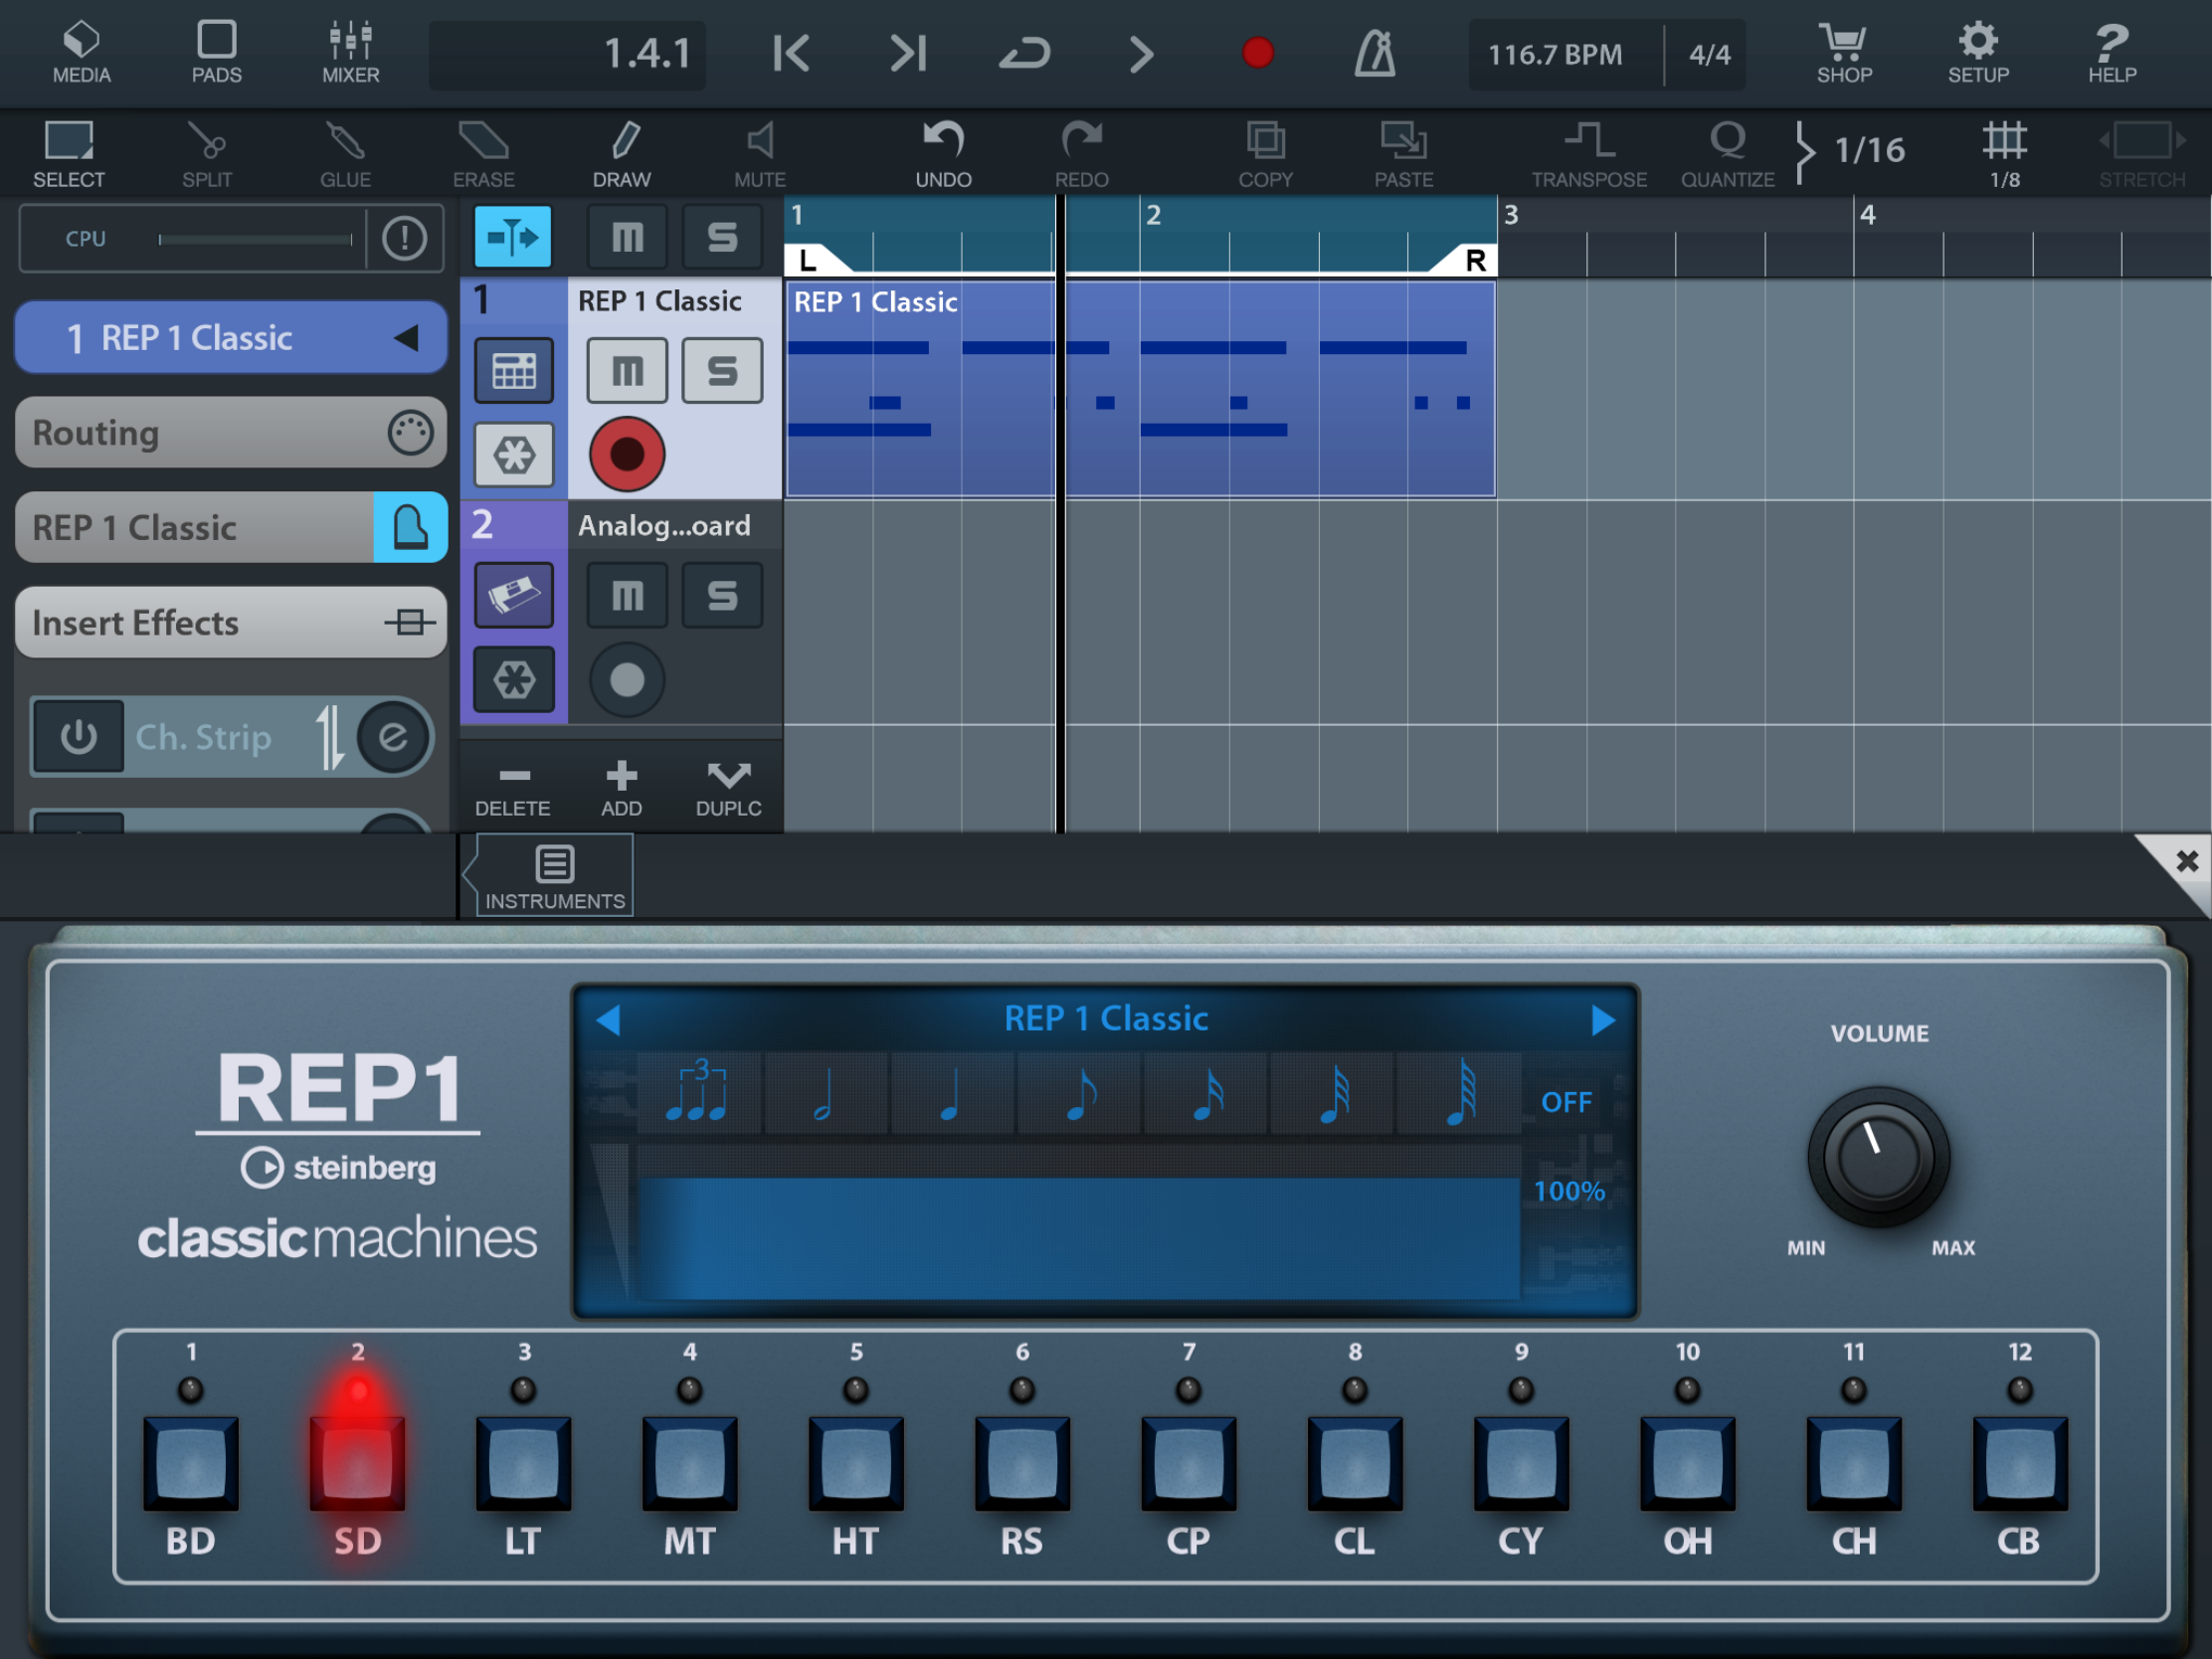Jump to left locator
The height and width of the screenshot is (1659, 2212).
[791, 53]
